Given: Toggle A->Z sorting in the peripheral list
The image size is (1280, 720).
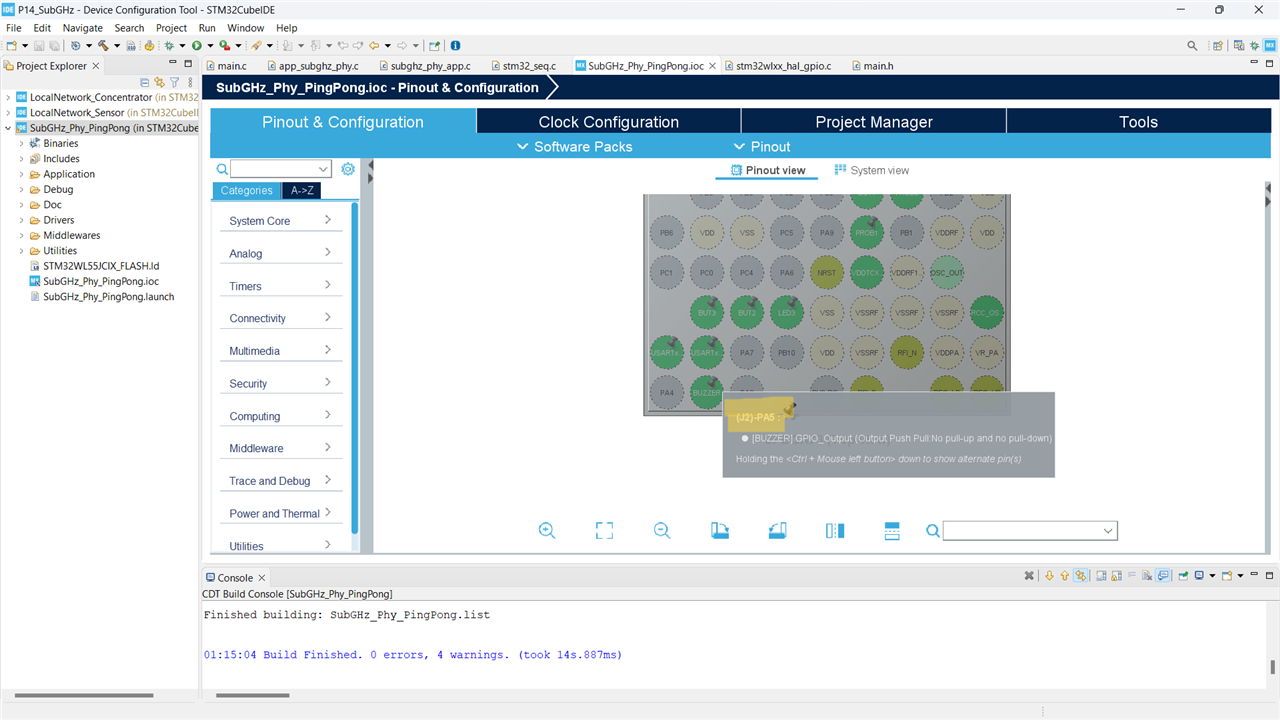Looking at the screenshot, I should 302,191.
